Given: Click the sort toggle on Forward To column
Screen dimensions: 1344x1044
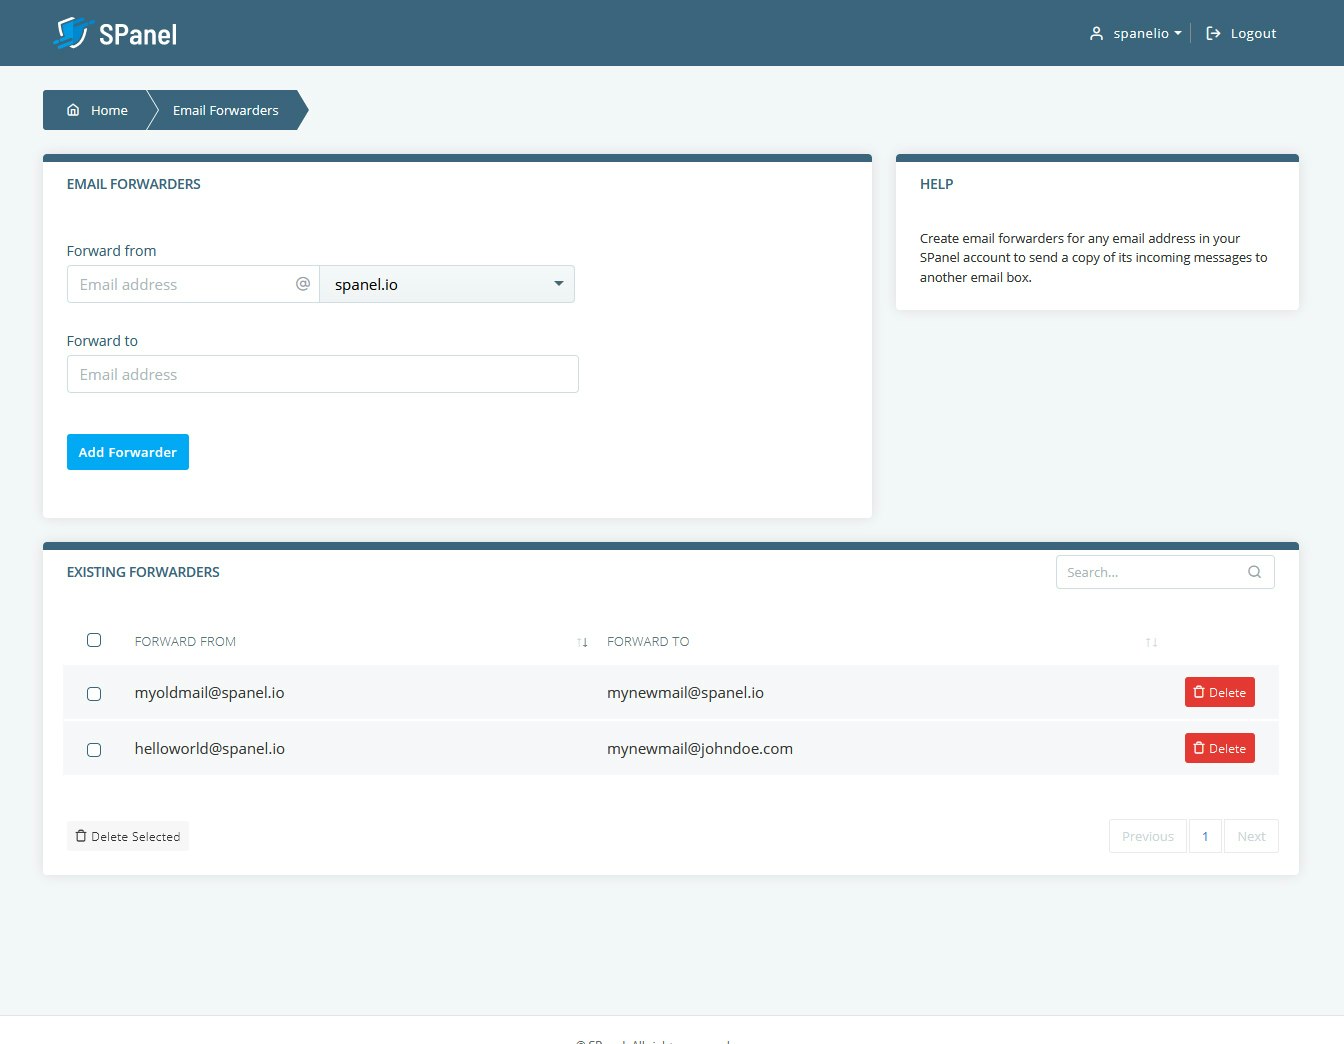Looking at the screenshot, I should (1151, 641).
